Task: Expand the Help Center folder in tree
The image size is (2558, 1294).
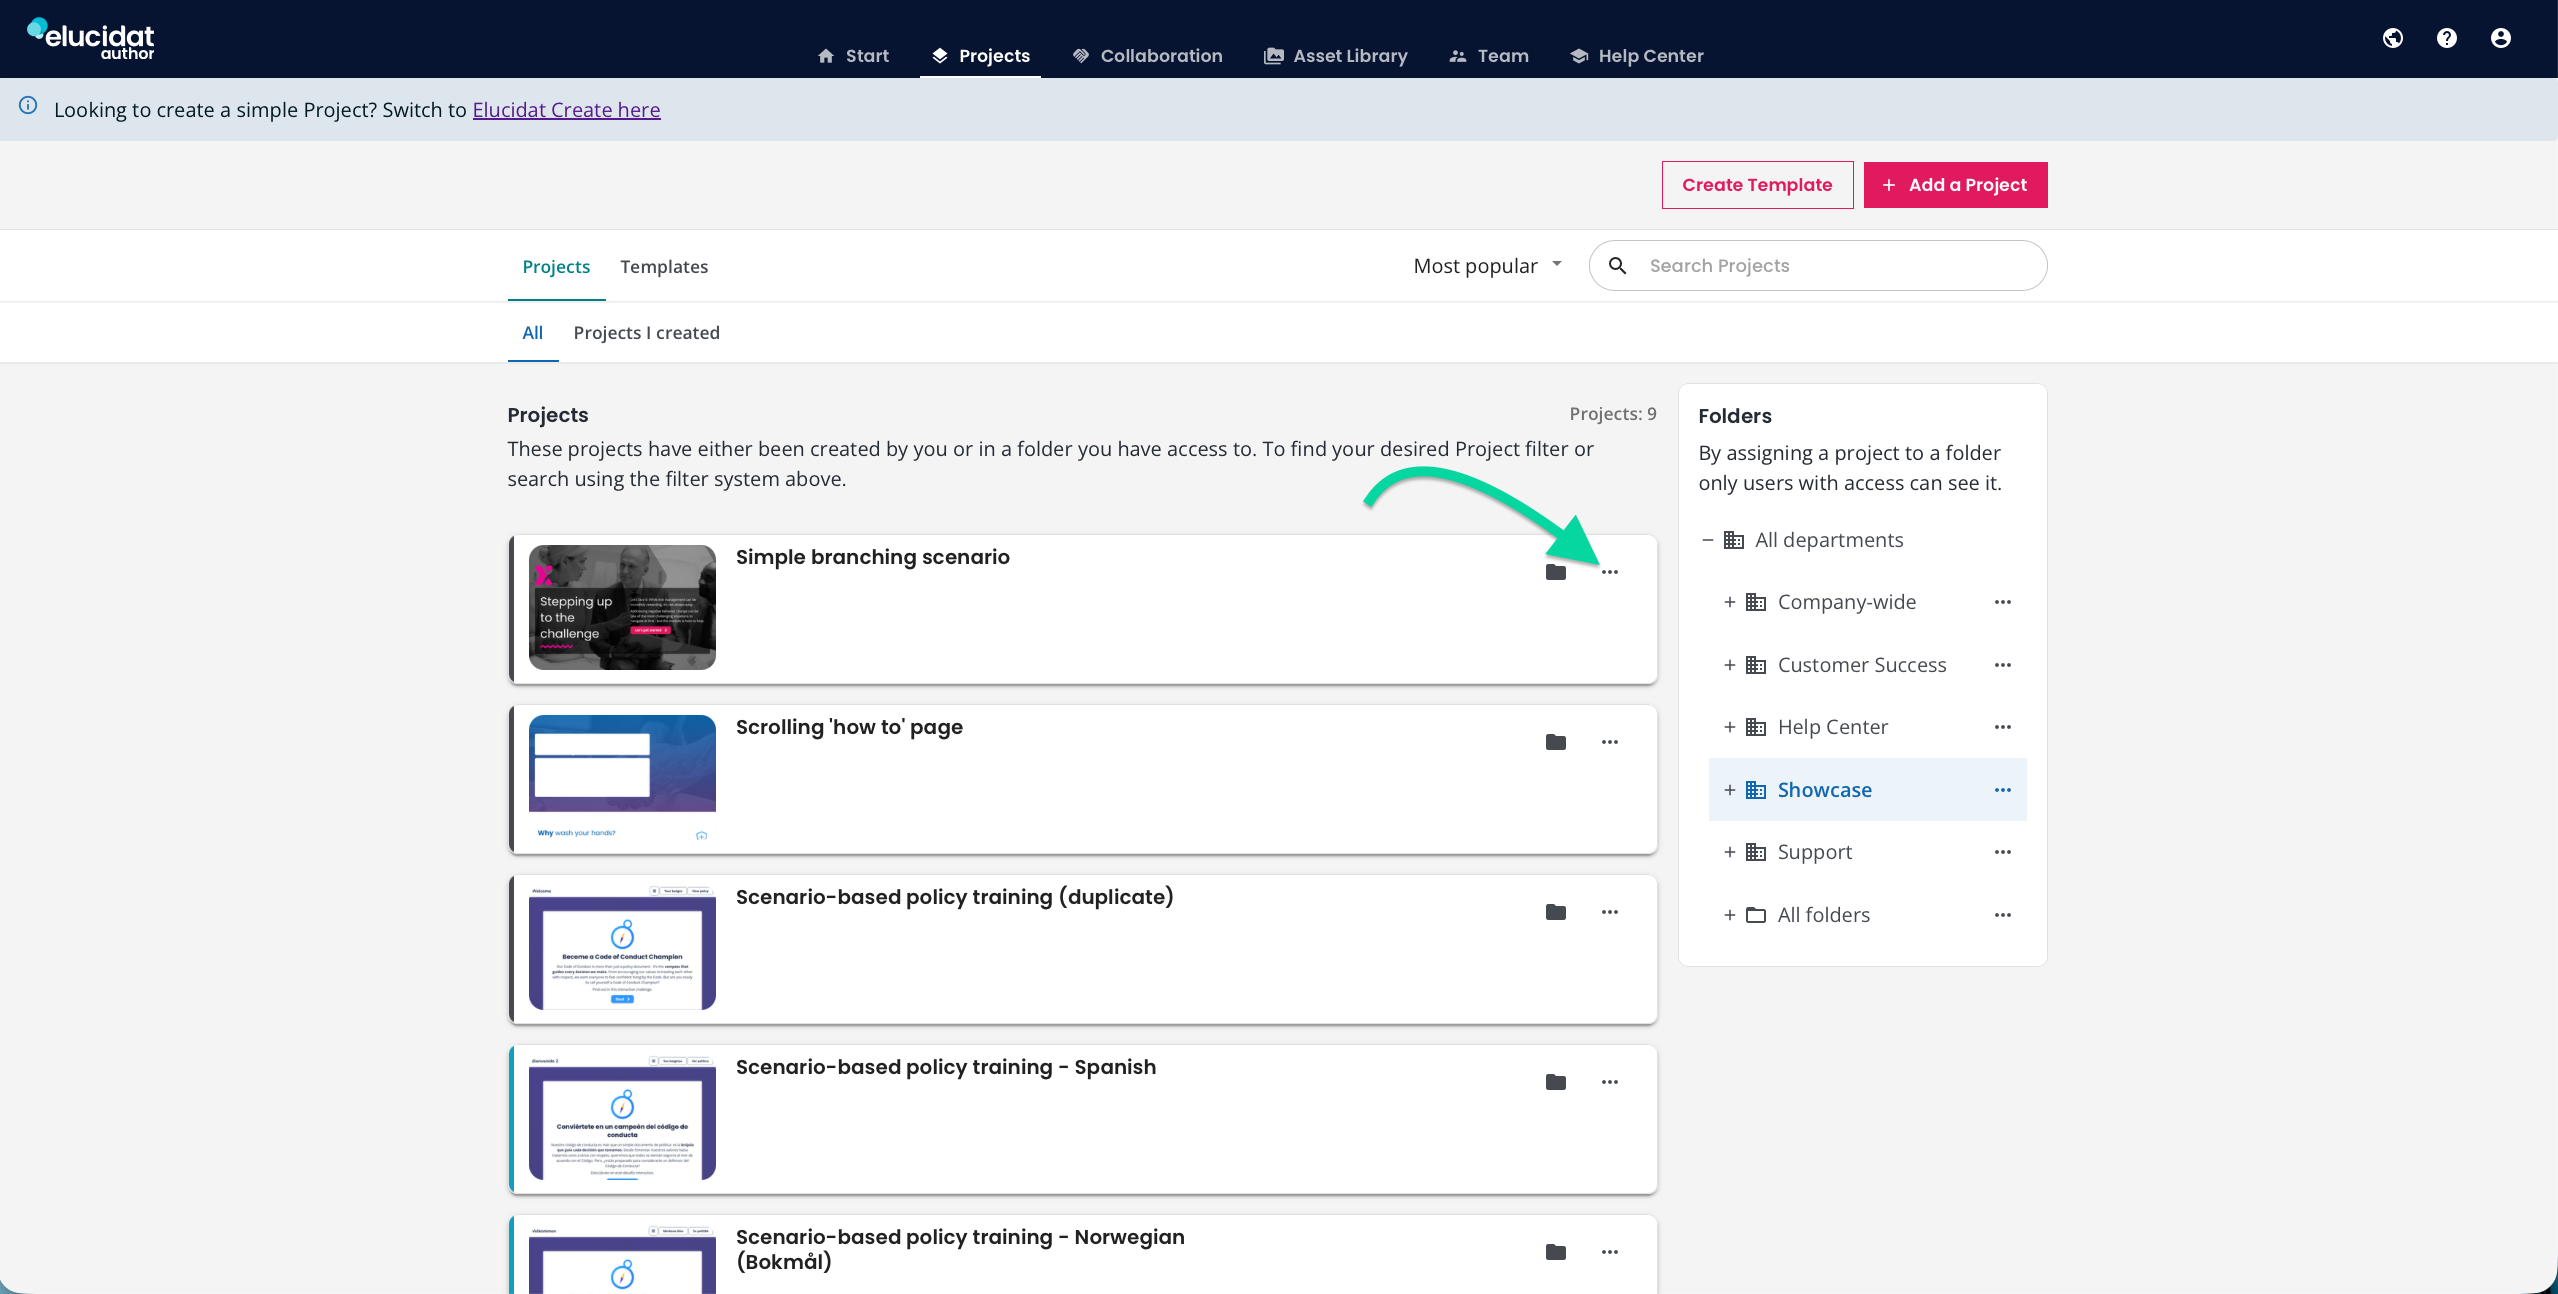Action: pyautogui.click(x=1729, y=727)
